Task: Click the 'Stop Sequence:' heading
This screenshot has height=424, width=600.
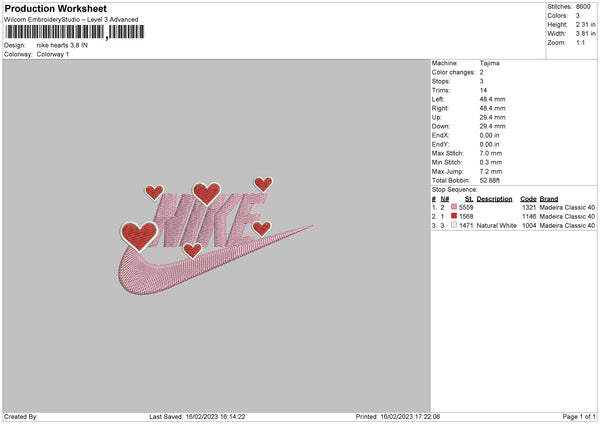Action: pos(455,190)
